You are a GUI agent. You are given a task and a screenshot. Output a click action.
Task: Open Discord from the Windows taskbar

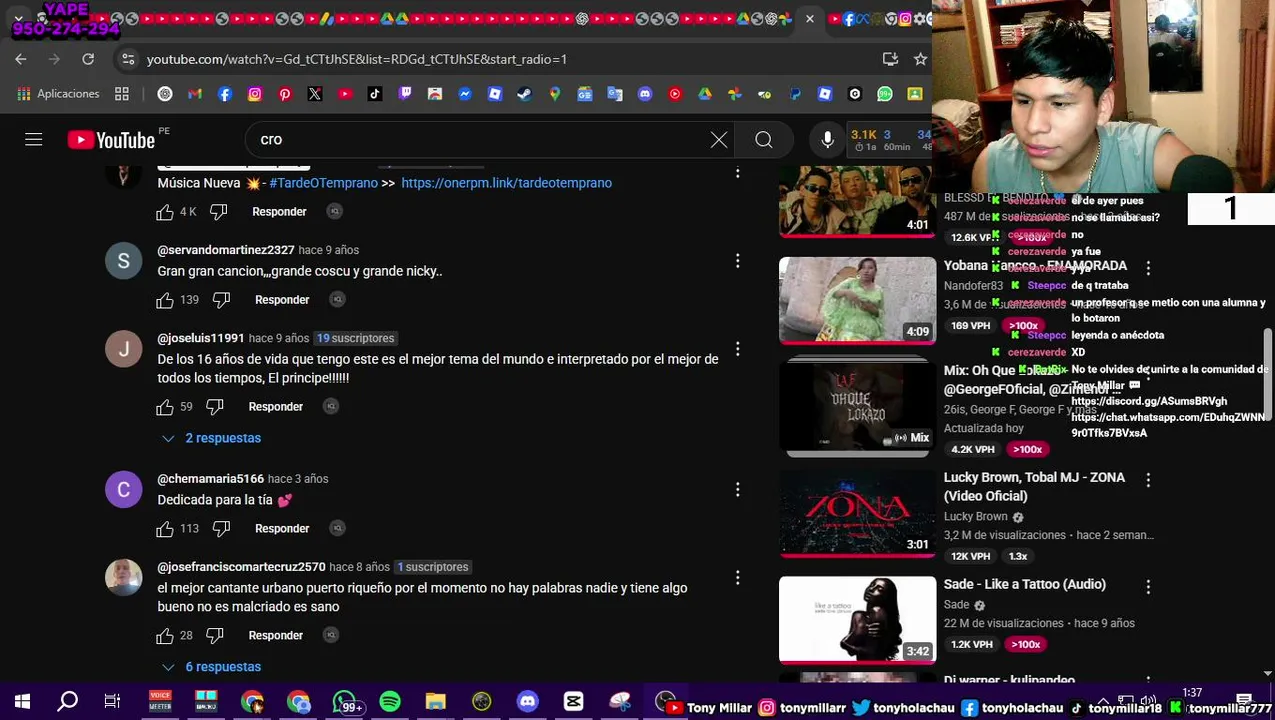point(528,702)
